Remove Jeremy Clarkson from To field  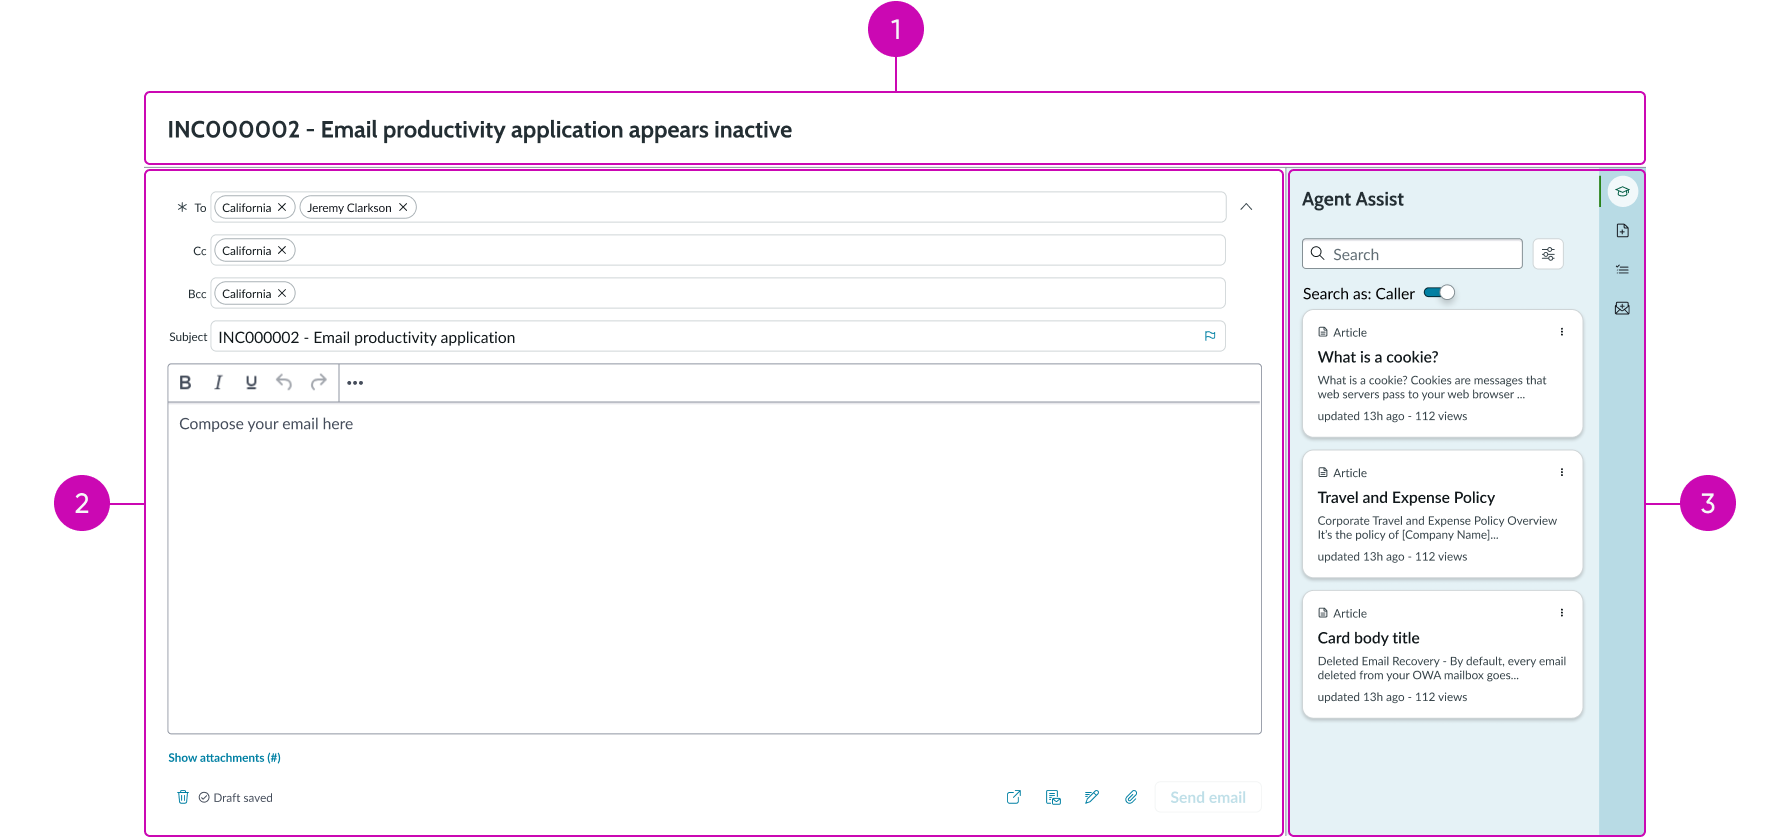(403, 207)
